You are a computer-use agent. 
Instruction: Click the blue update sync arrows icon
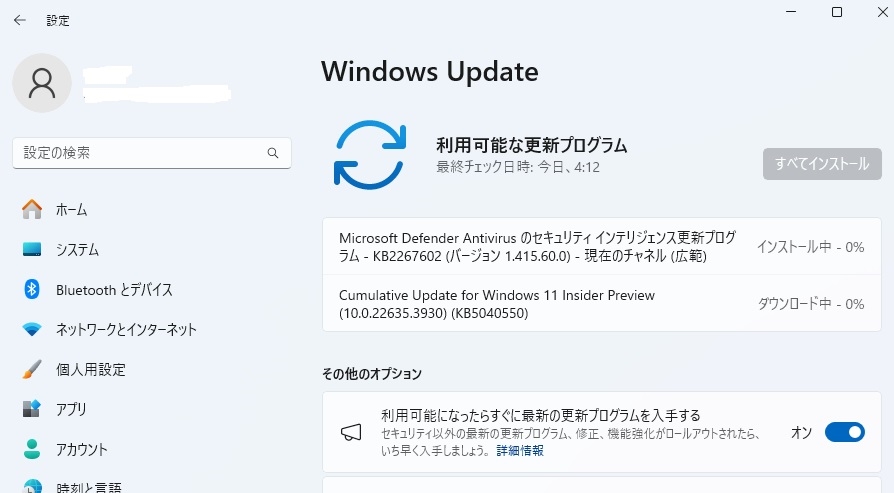[370, 154]
